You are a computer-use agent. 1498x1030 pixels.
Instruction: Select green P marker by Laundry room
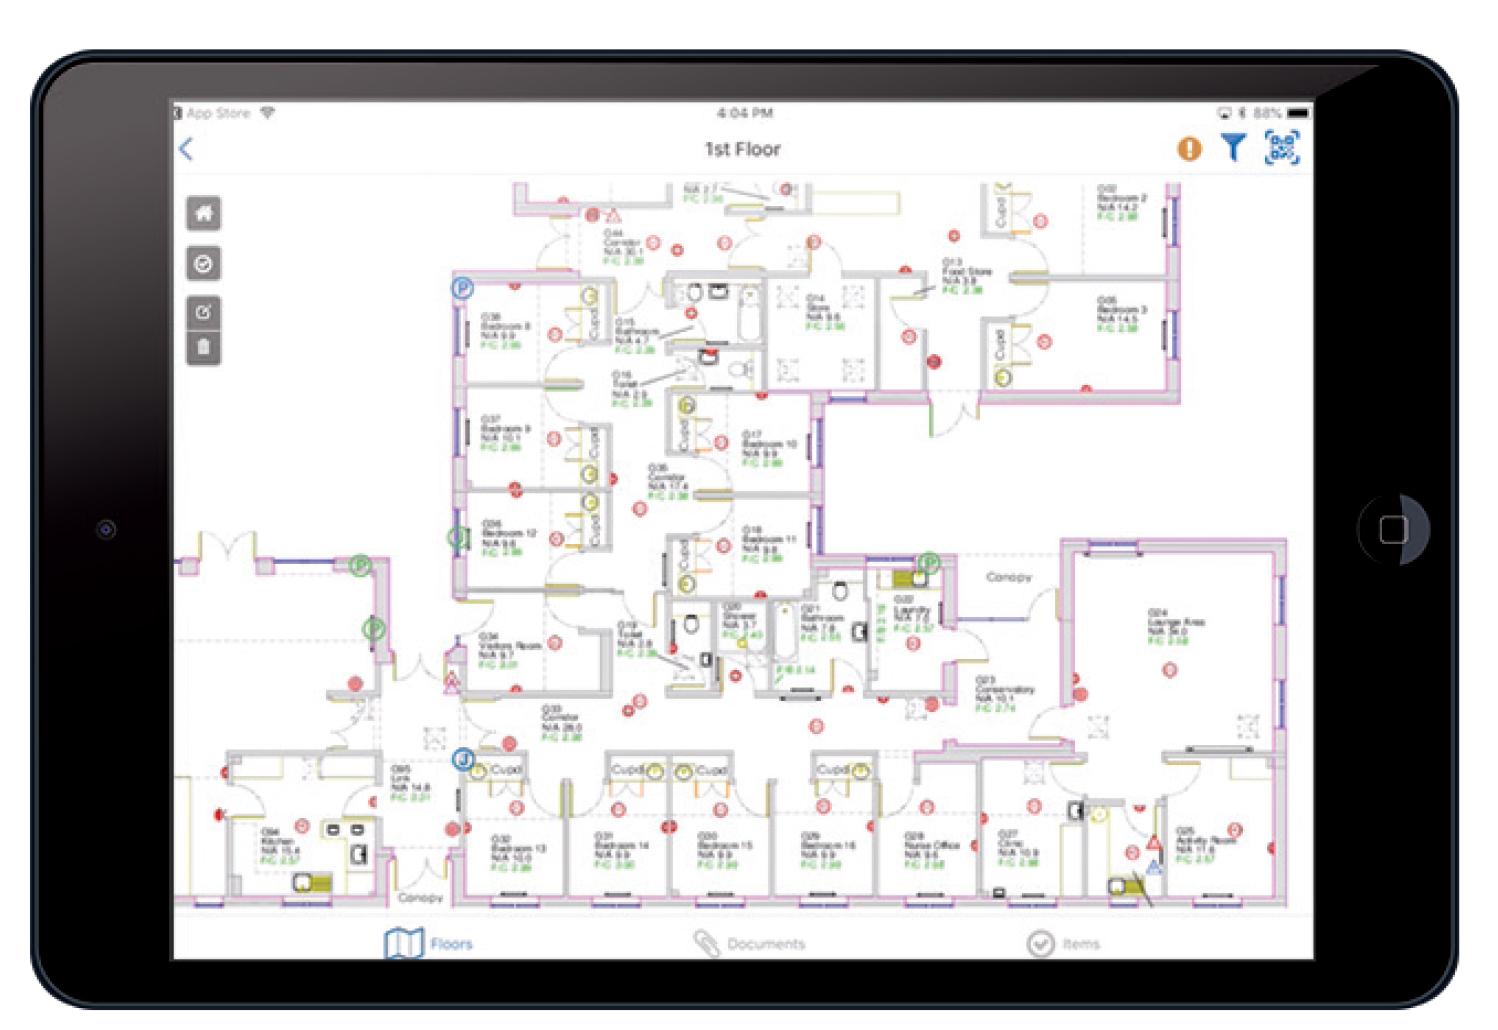click(x=929, y=563)
